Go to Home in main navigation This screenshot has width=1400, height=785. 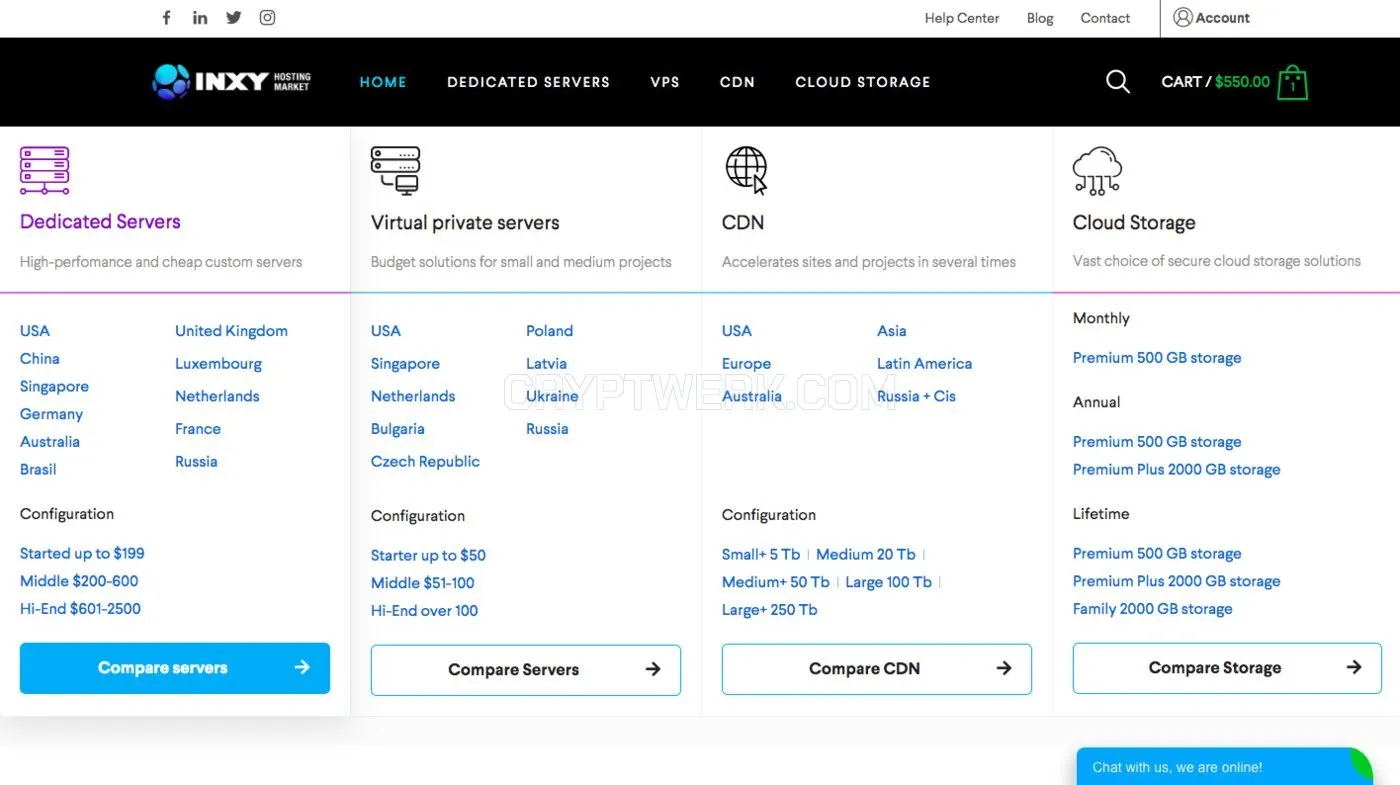click(383, 82)
